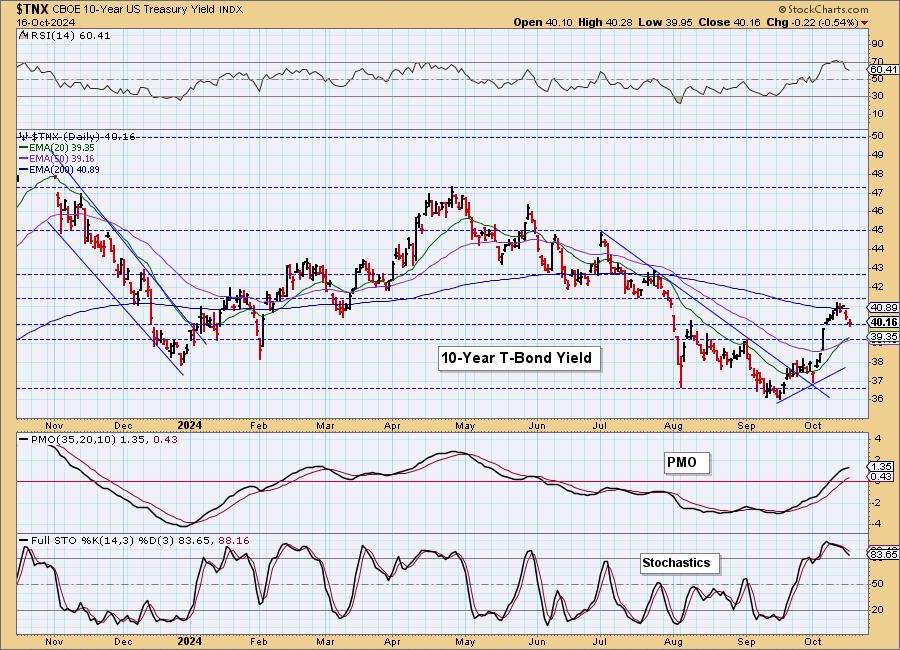Click the 1.35 PMO value tag
The height and width of the screenshot is (650, 900).
point(882,467)
